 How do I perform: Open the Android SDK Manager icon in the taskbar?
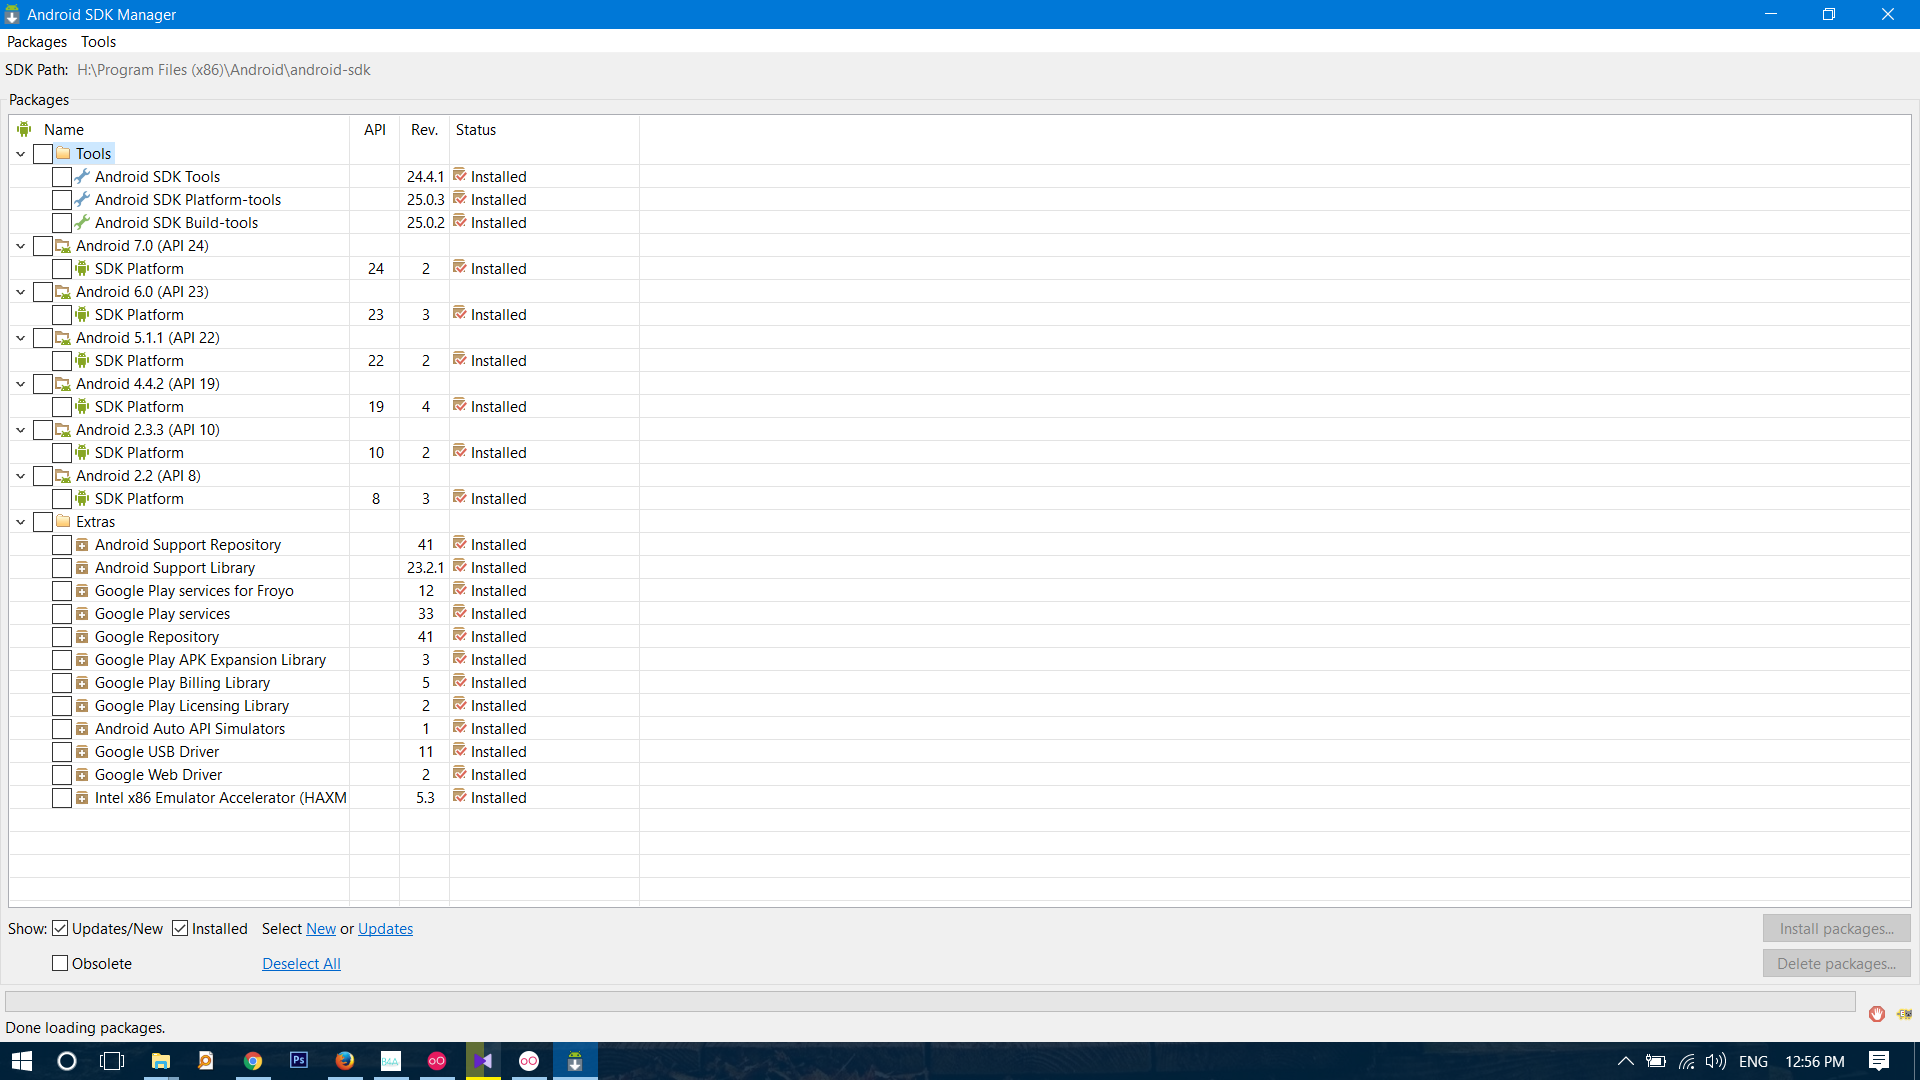[x=575, y=1061]
